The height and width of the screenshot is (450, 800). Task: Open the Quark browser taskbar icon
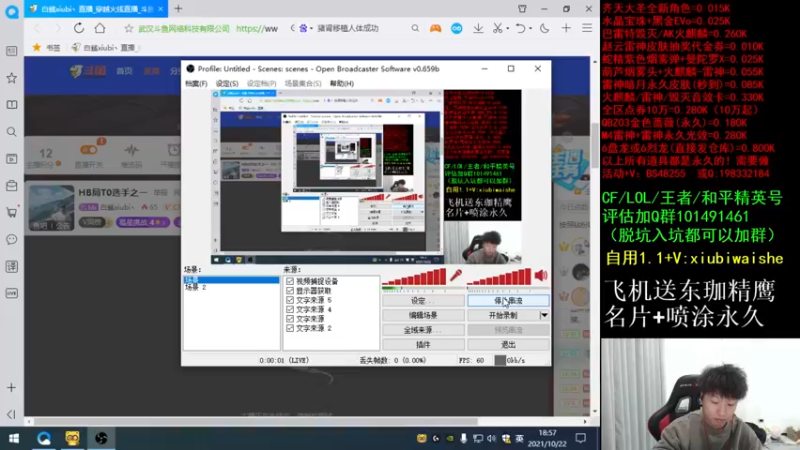[x=44, y=438]
